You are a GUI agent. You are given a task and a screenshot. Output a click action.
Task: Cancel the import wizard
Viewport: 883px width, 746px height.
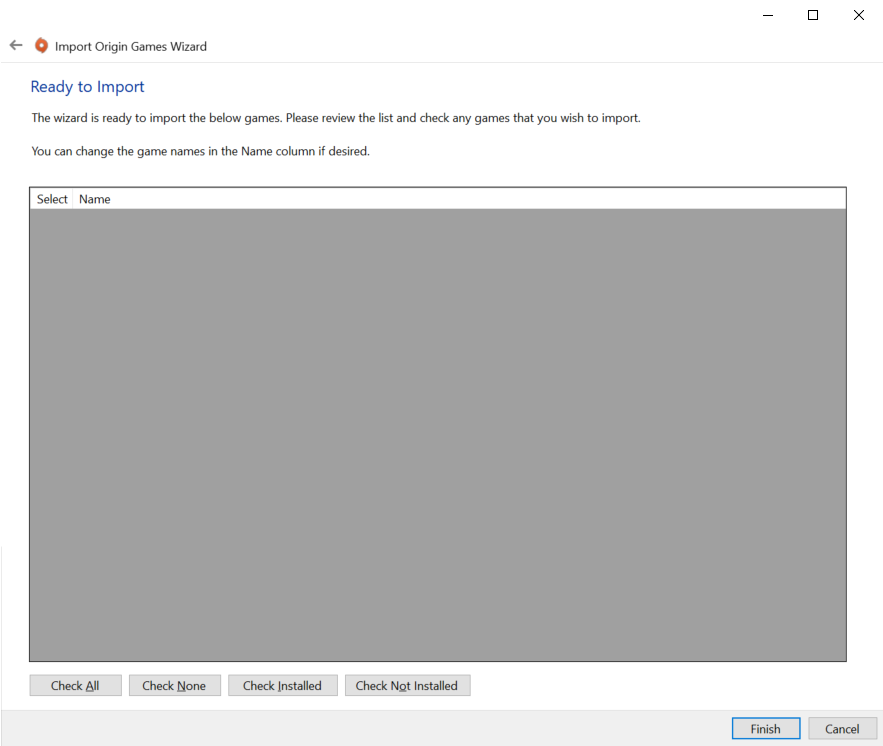click(x=842, y=729)
